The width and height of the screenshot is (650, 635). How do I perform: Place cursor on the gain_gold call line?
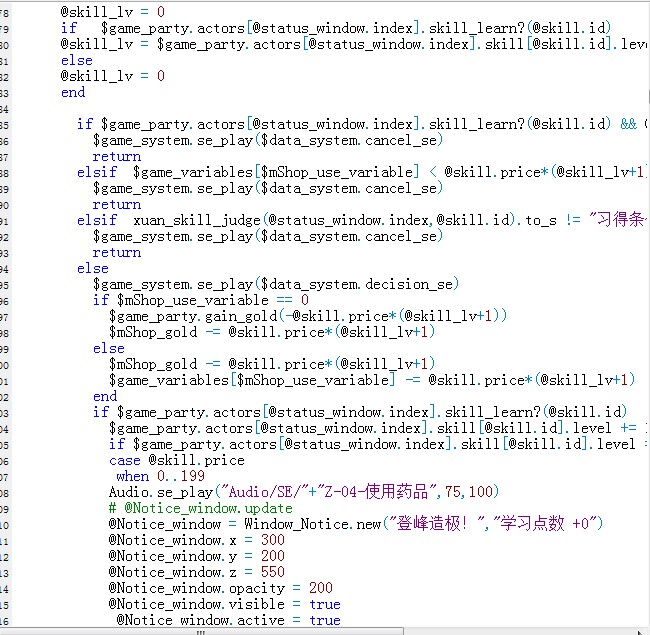pyautogui.click(x=308, y=316)
